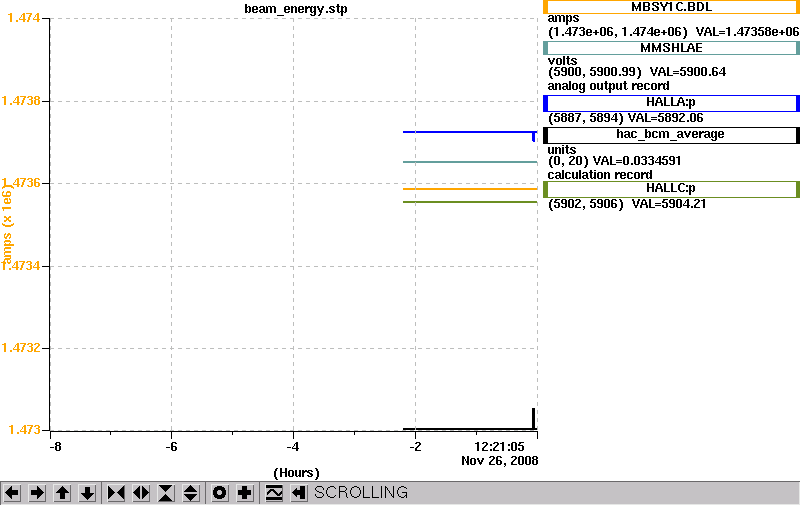Compress the vertical axis with the hourglass triangles icon
Viewport: 800px width, 505px height.
pyautogui.click(x=166, y=493)
